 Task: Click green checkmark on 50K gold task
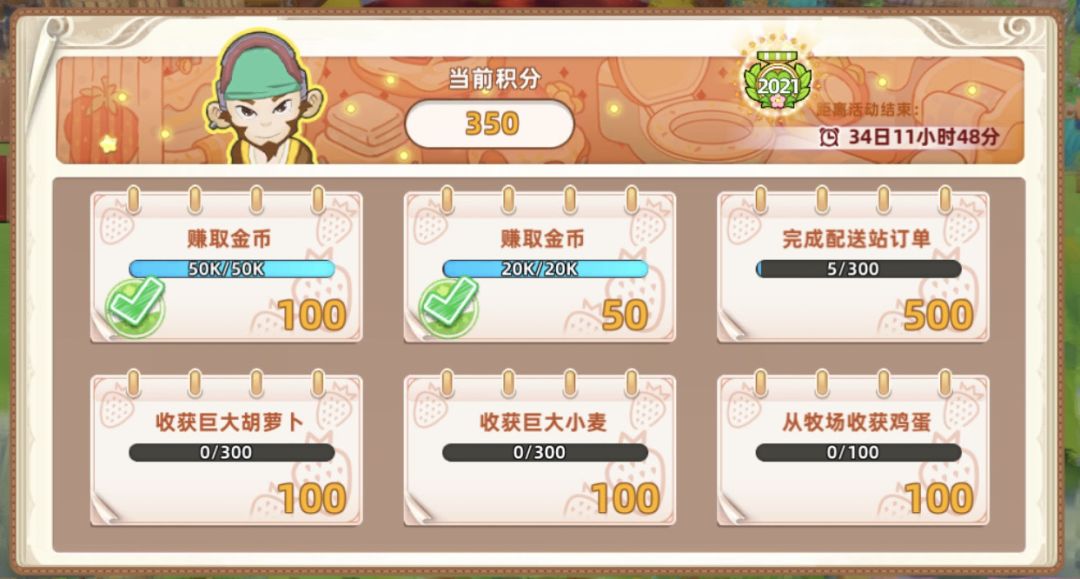click(x=135, y=306)
